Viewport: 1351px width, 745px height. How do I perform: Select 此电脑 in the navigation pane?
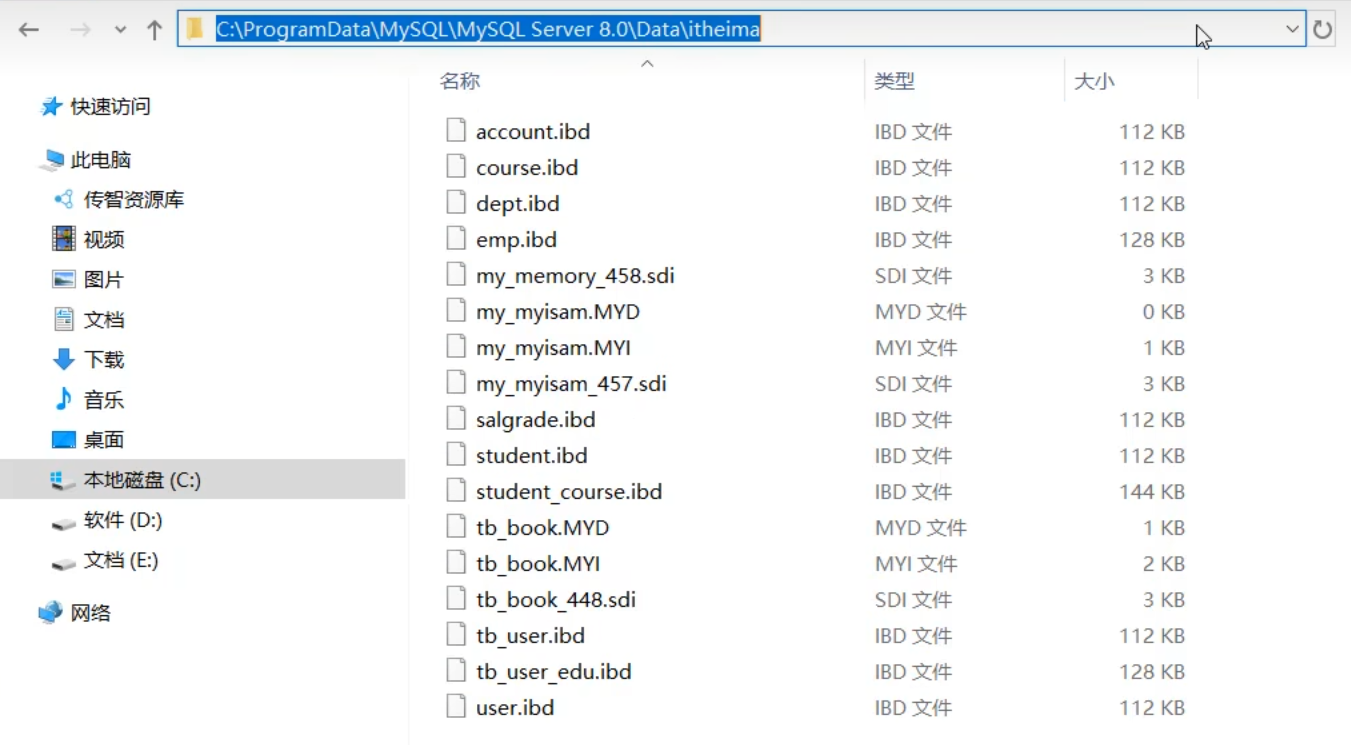tap(86, 160)
